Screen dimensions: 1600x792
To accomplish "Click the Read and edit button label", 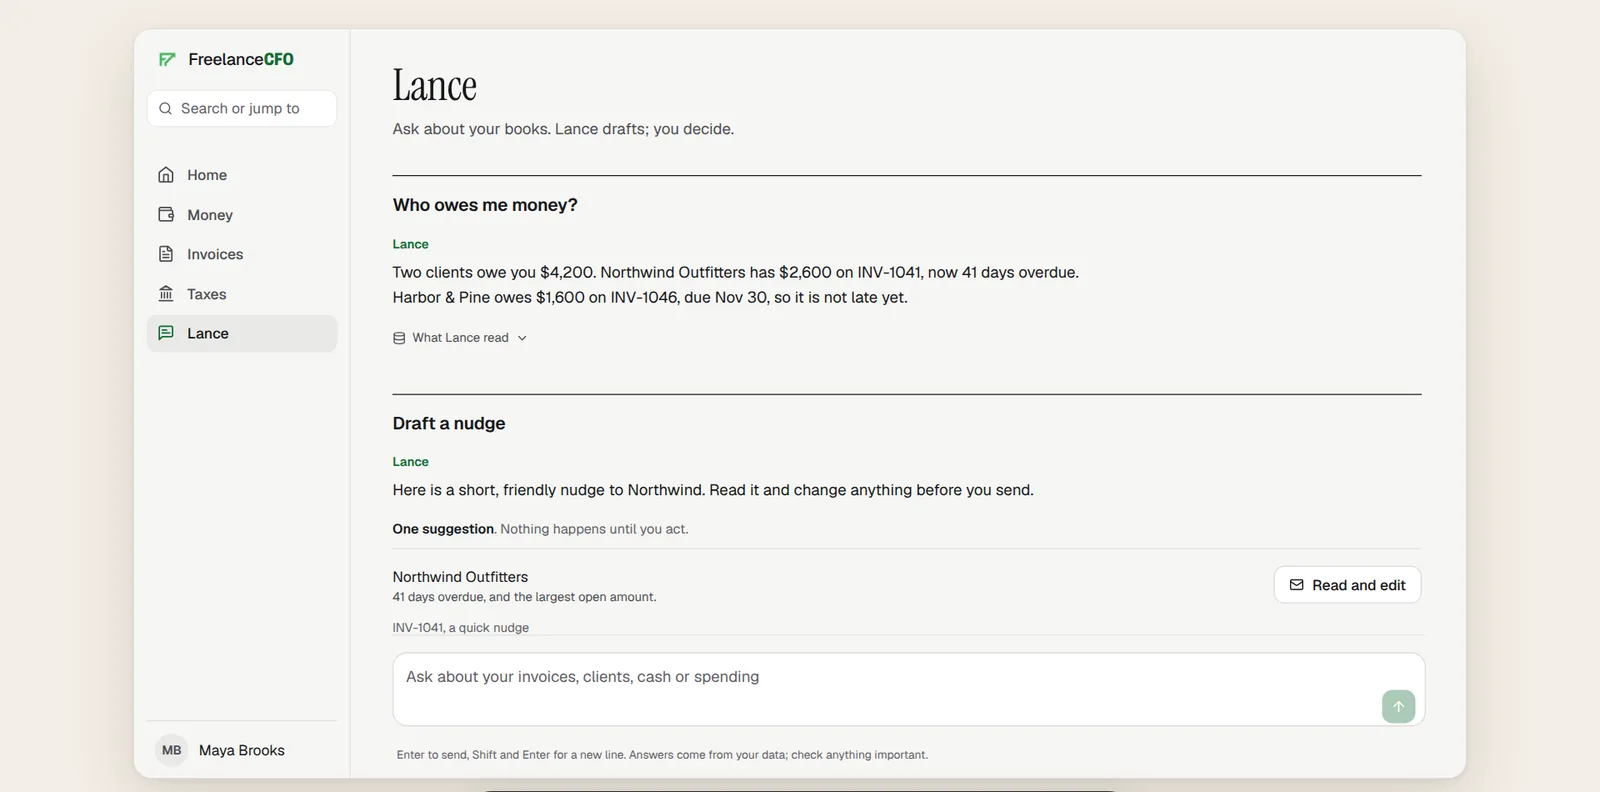I will tap(1358, 585).
